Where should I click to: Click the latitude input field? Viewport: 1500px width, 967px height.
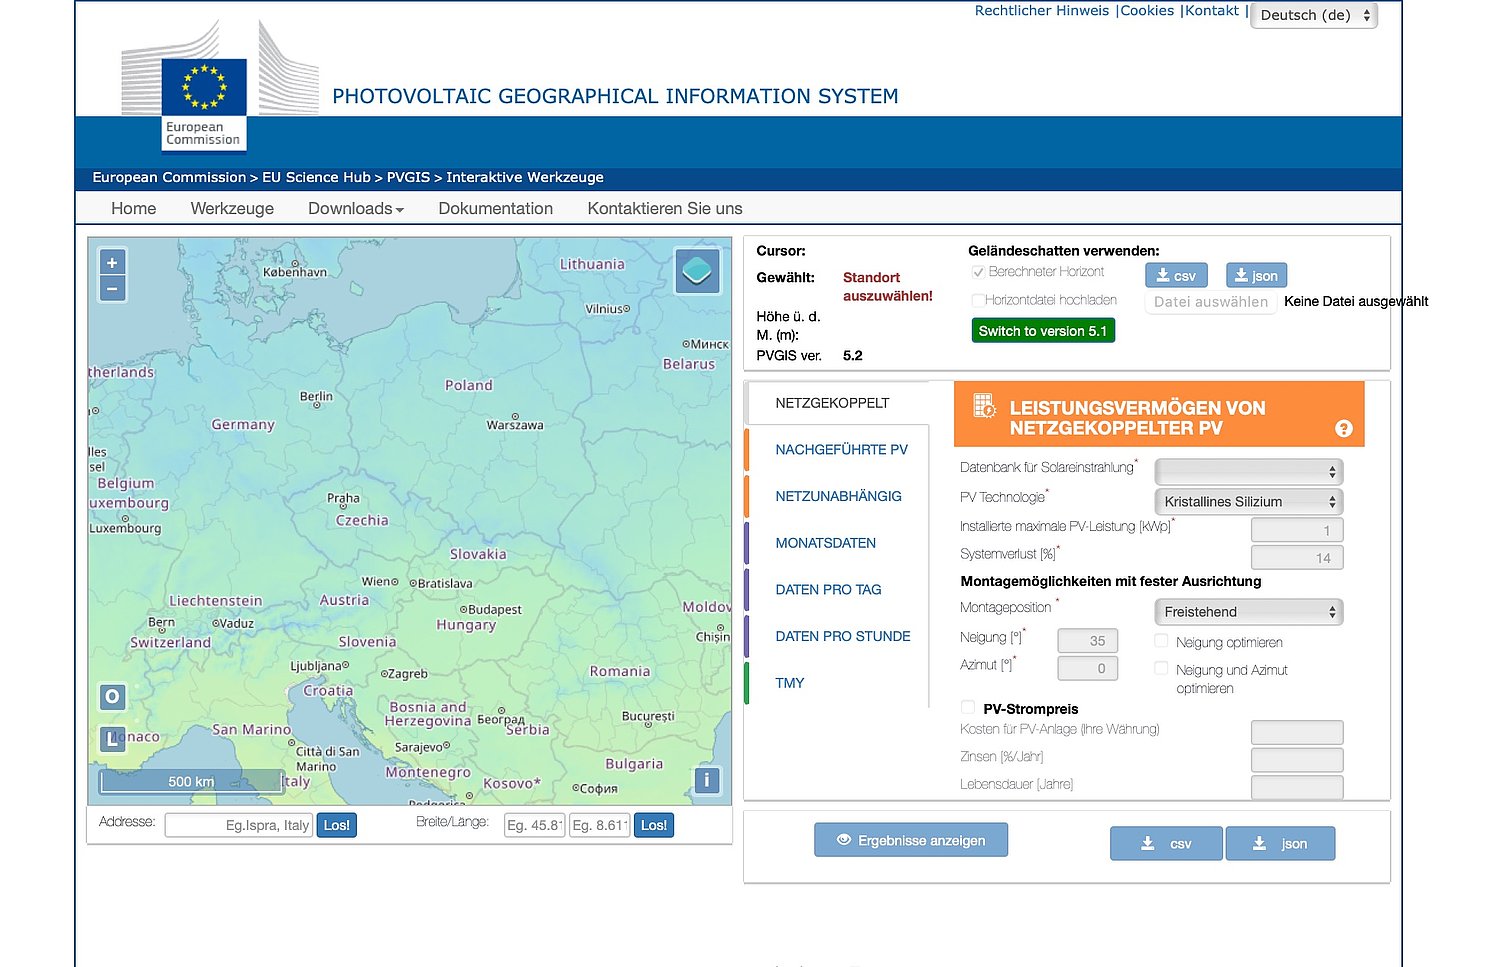[534, 825]
